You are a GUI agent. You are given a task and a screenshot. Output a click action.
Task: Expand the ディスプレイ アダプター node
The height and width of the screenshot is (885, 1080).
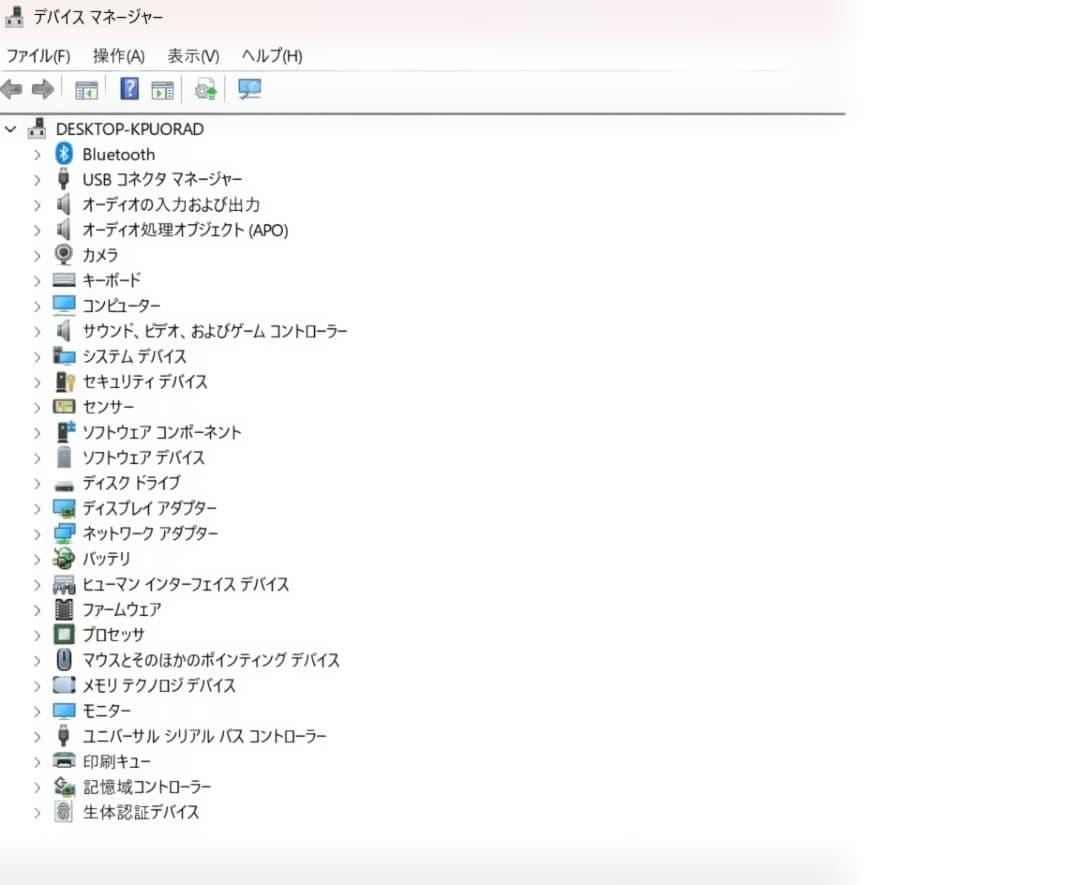click(x=37, y=509)
